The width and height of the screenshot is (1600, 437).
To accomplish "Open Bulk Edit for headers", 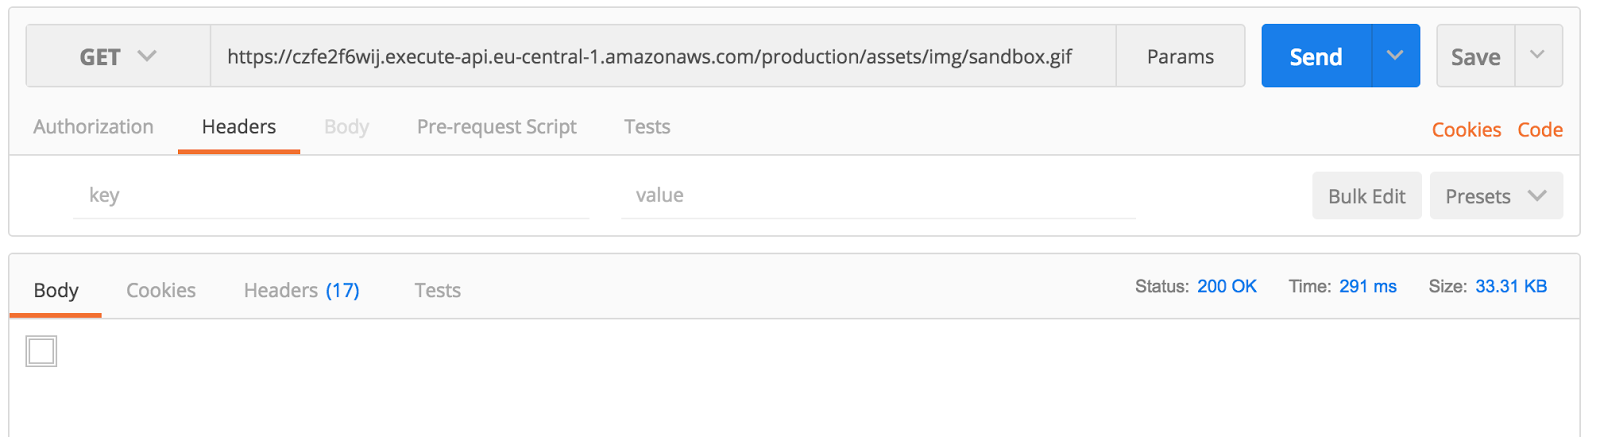I will pos(1367,196).
